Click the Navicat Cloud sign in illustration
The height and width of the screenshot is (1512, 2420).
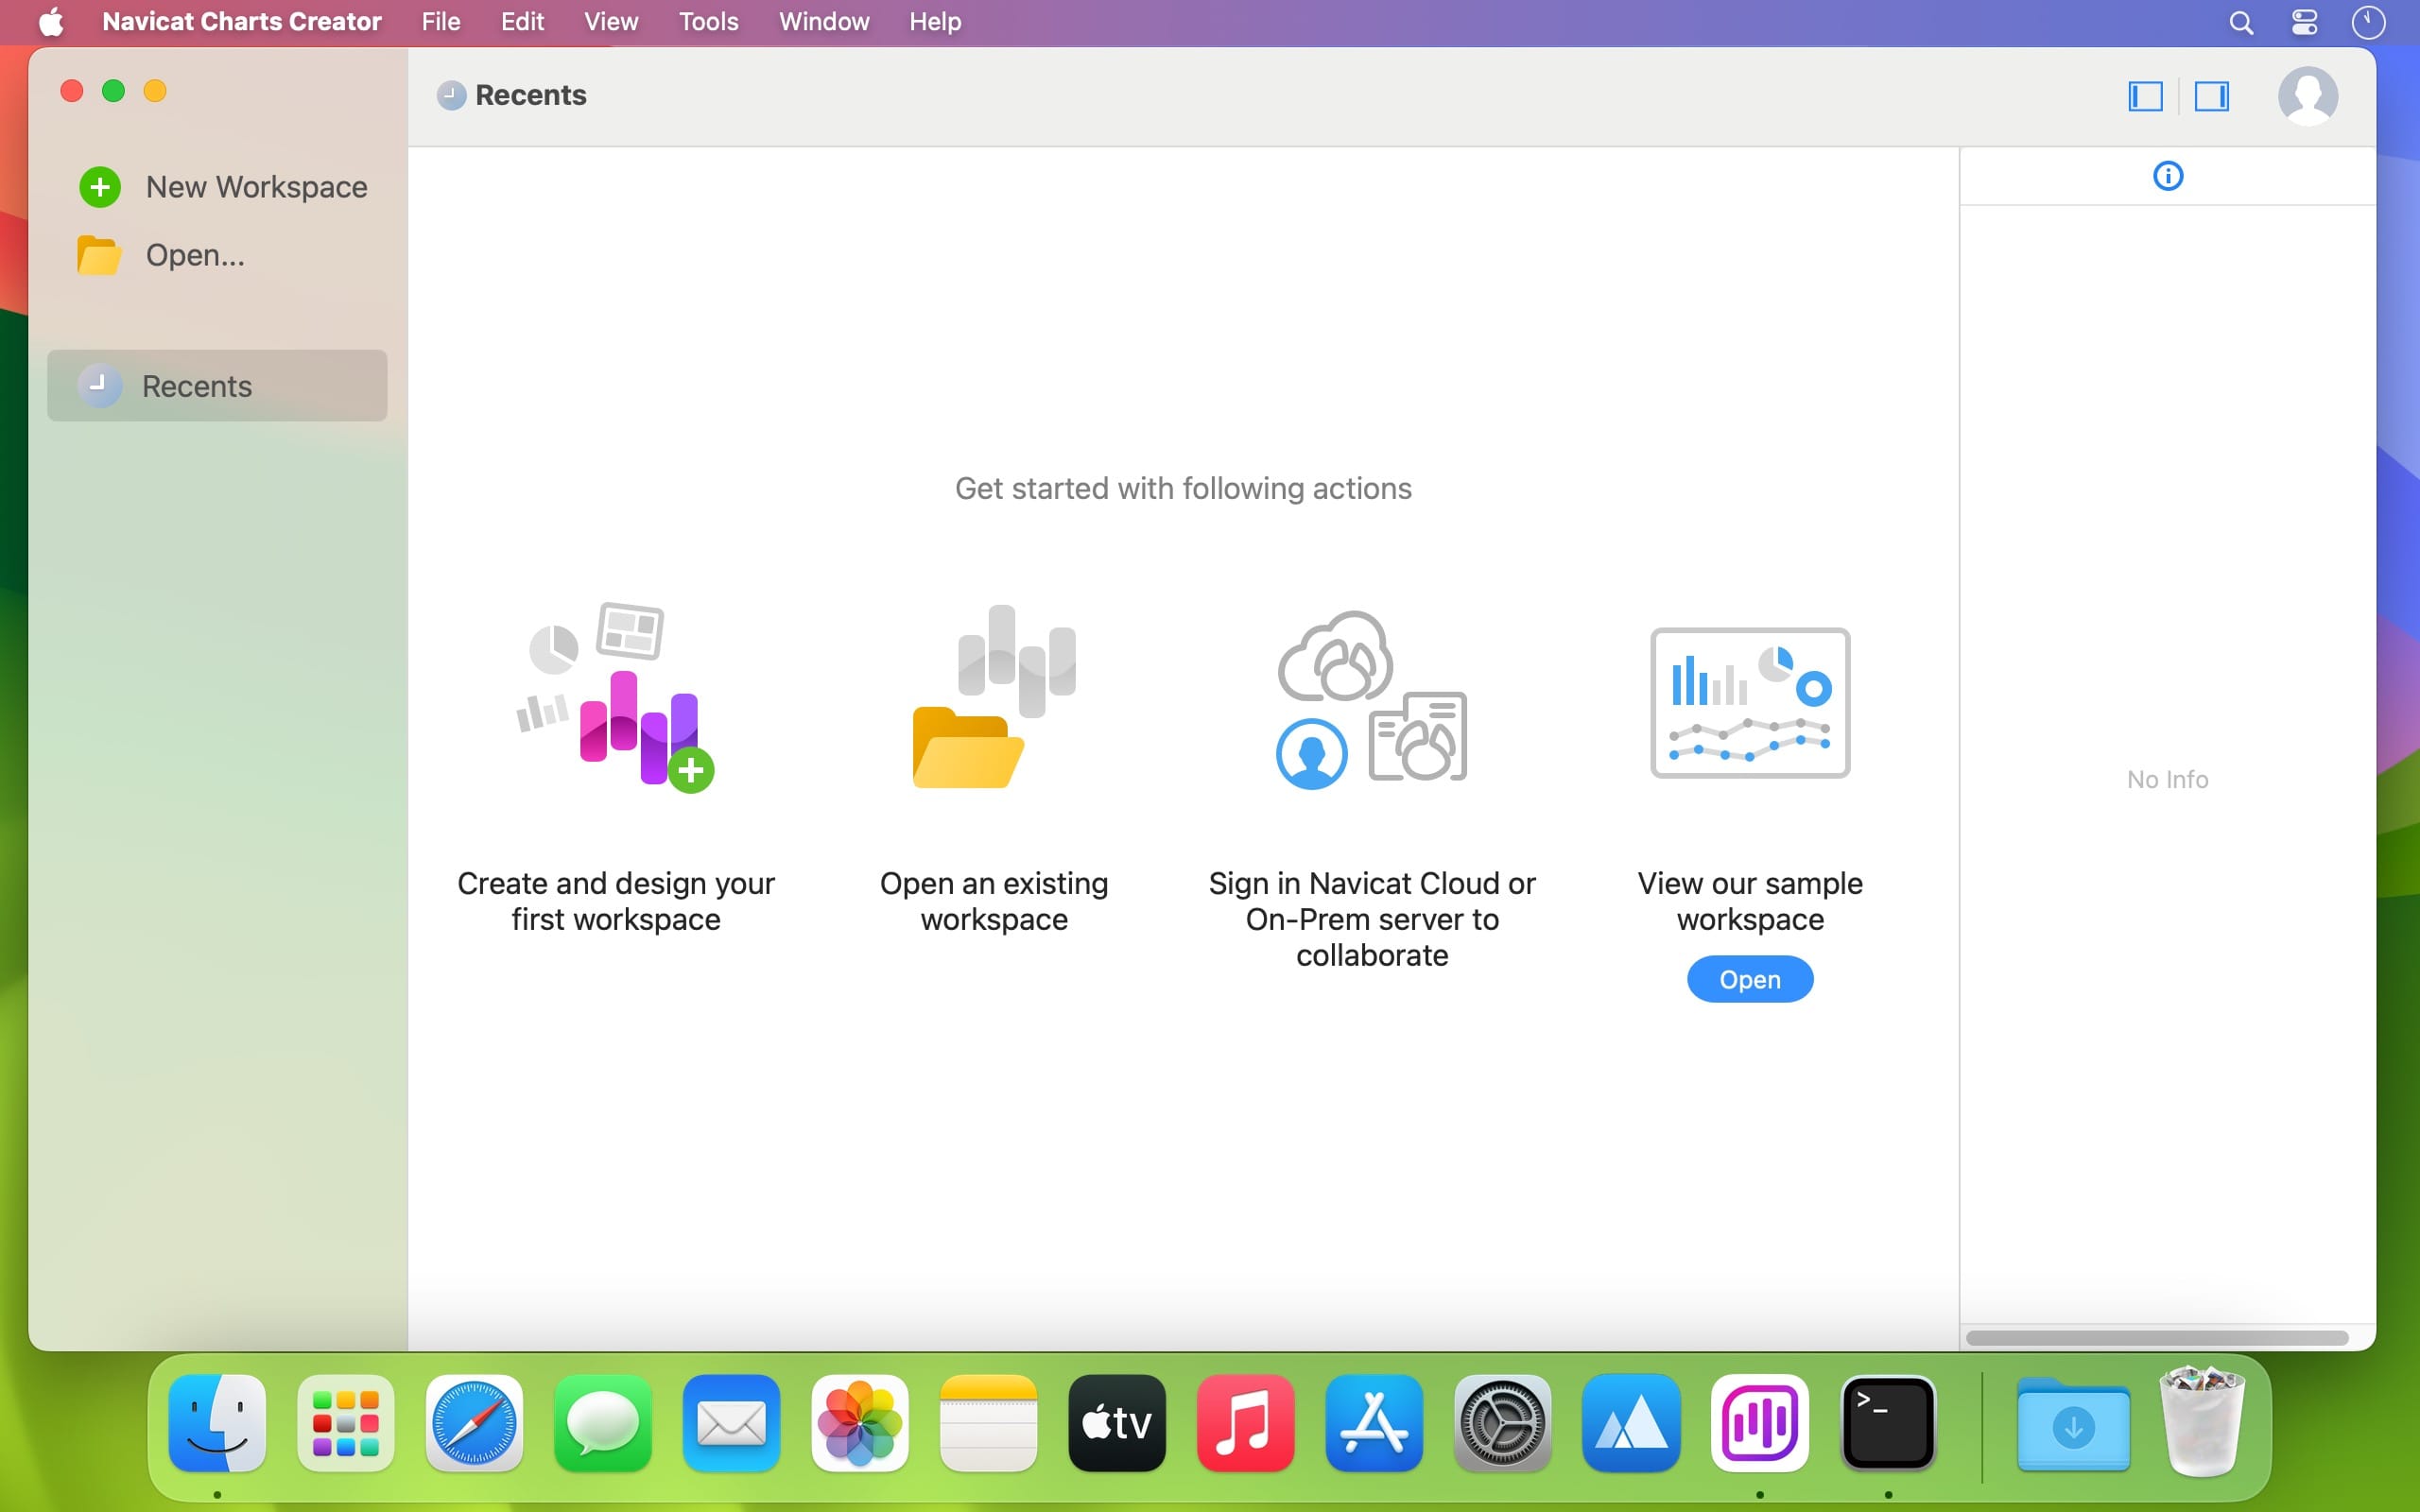(x=1371, y=700)
